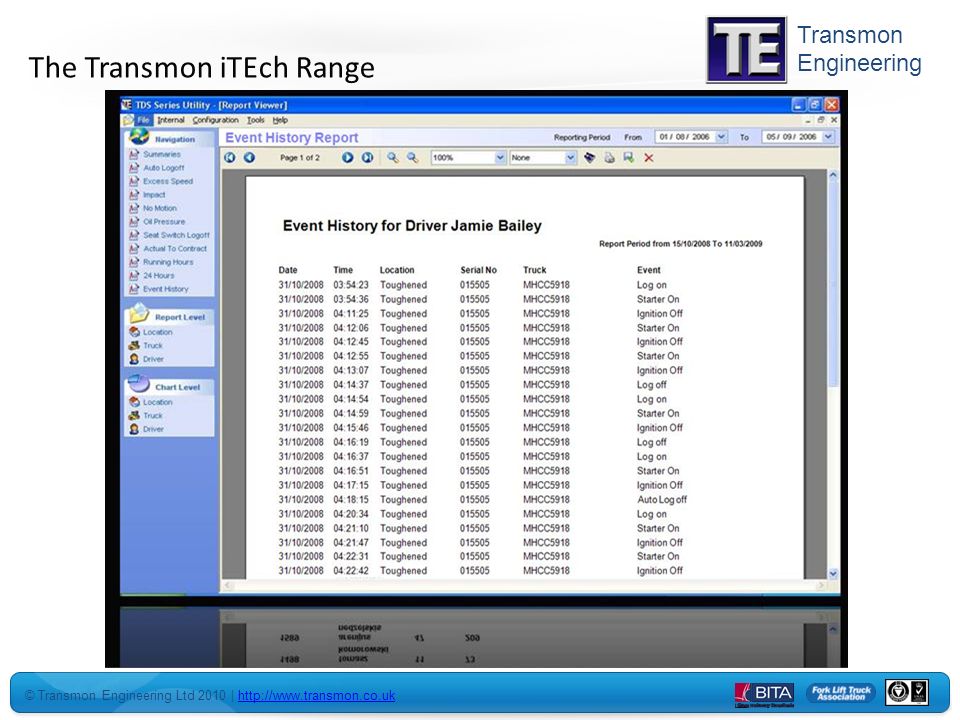
Task: Click the 'Log off' event at 04:14:37
Action: (651, 384)
